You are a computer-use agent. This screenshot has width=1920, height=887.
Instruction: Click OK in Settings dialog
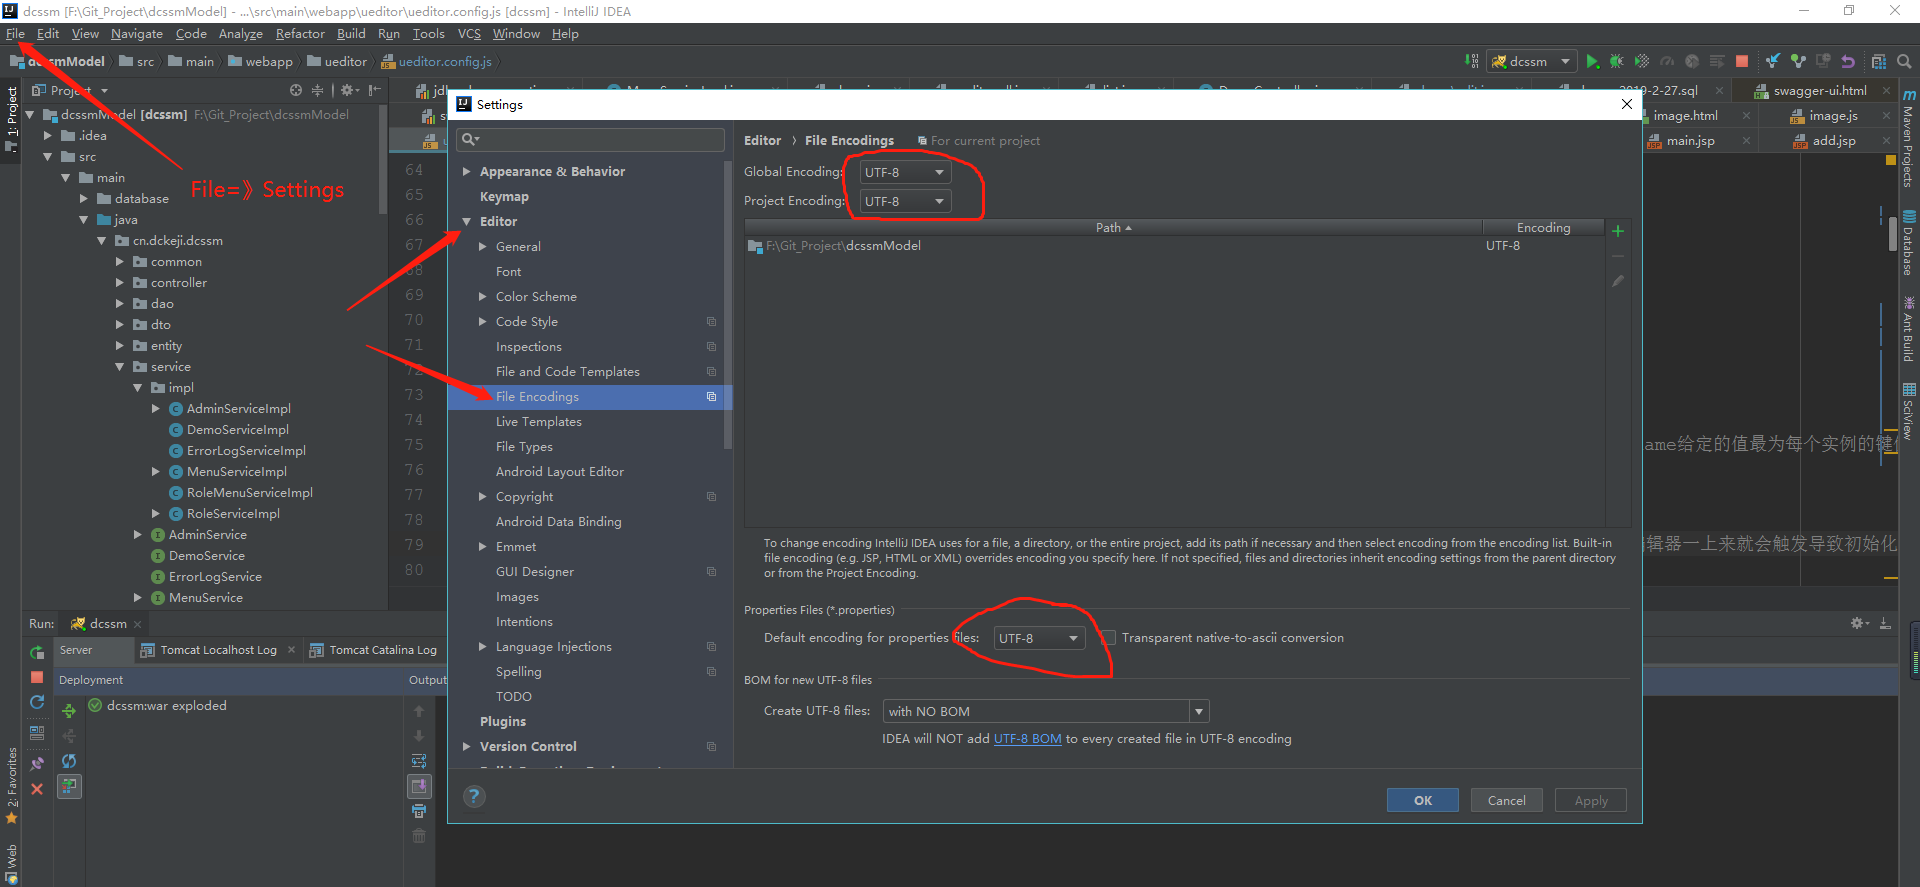1422,800
